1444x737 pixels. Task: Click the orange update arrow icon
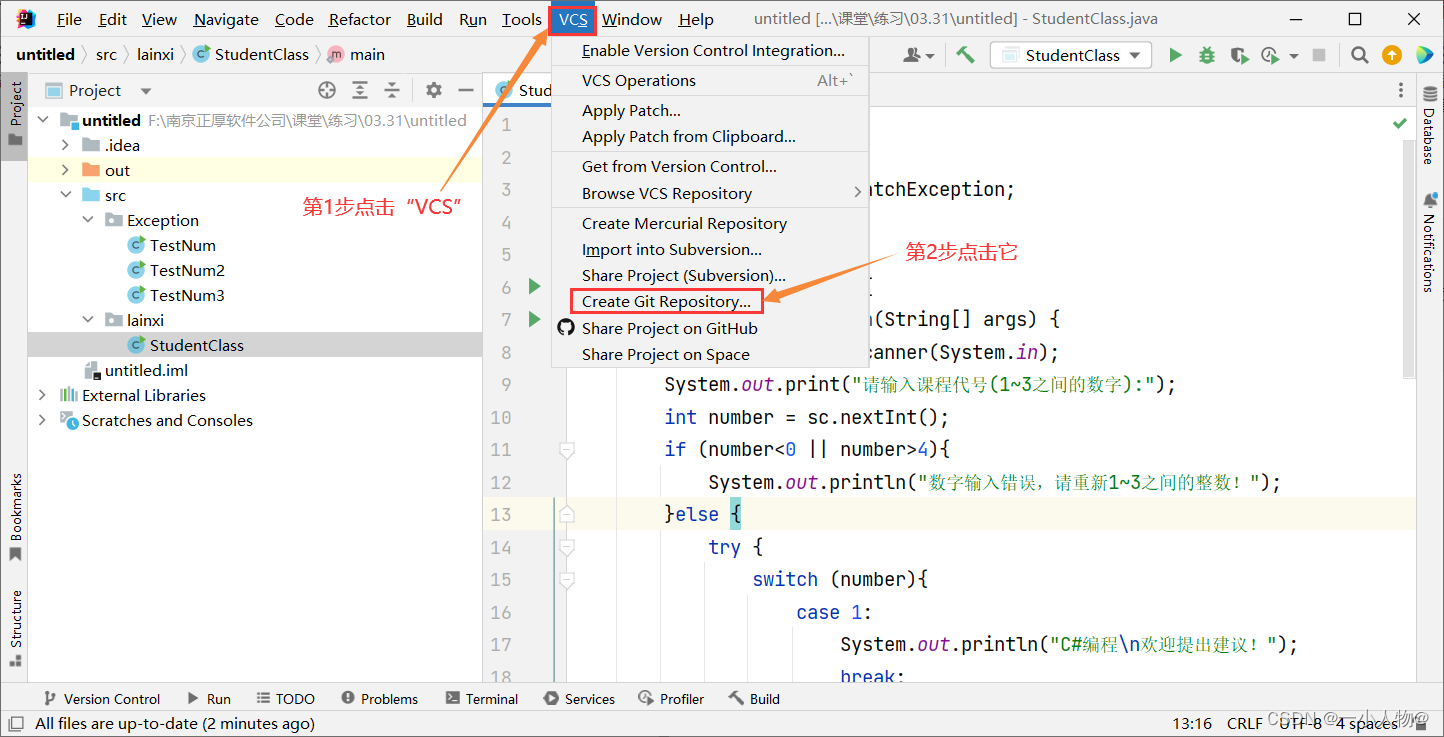[1392, 55]
